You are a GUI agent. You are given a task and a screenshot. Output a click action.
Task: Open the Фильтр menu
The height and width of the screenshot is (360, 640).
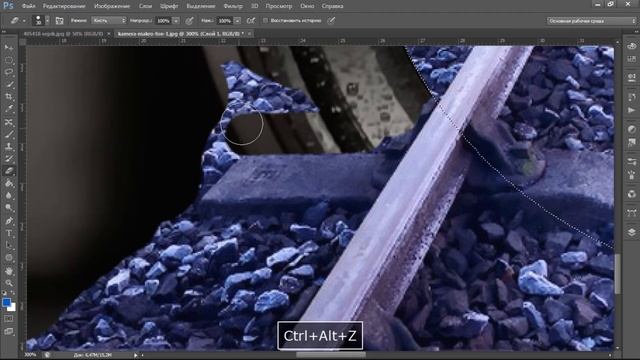(x=233, y=6)
